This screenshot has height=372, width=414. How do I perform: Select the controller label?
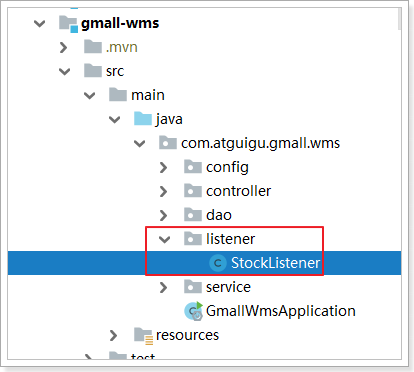tap(239, 192)
